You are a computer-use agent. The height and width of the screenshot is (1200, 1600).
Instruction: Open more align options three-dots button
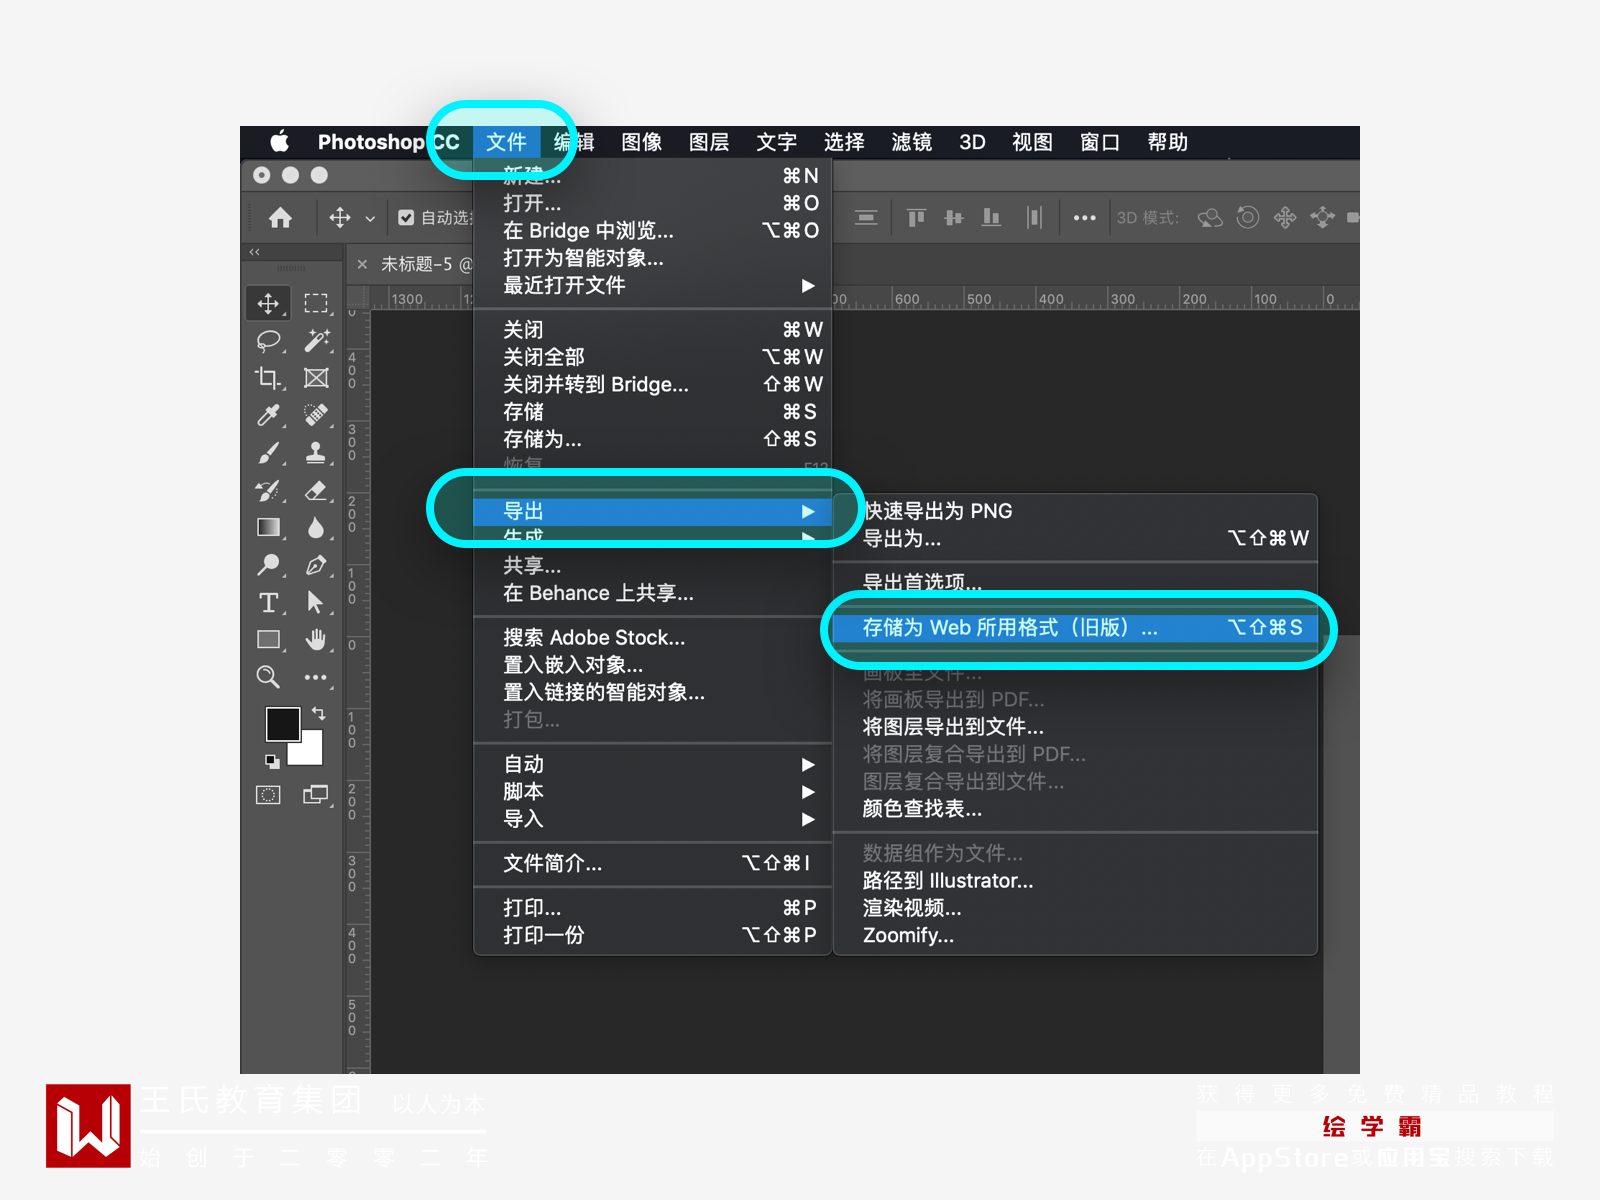[x=1084, y=217]
